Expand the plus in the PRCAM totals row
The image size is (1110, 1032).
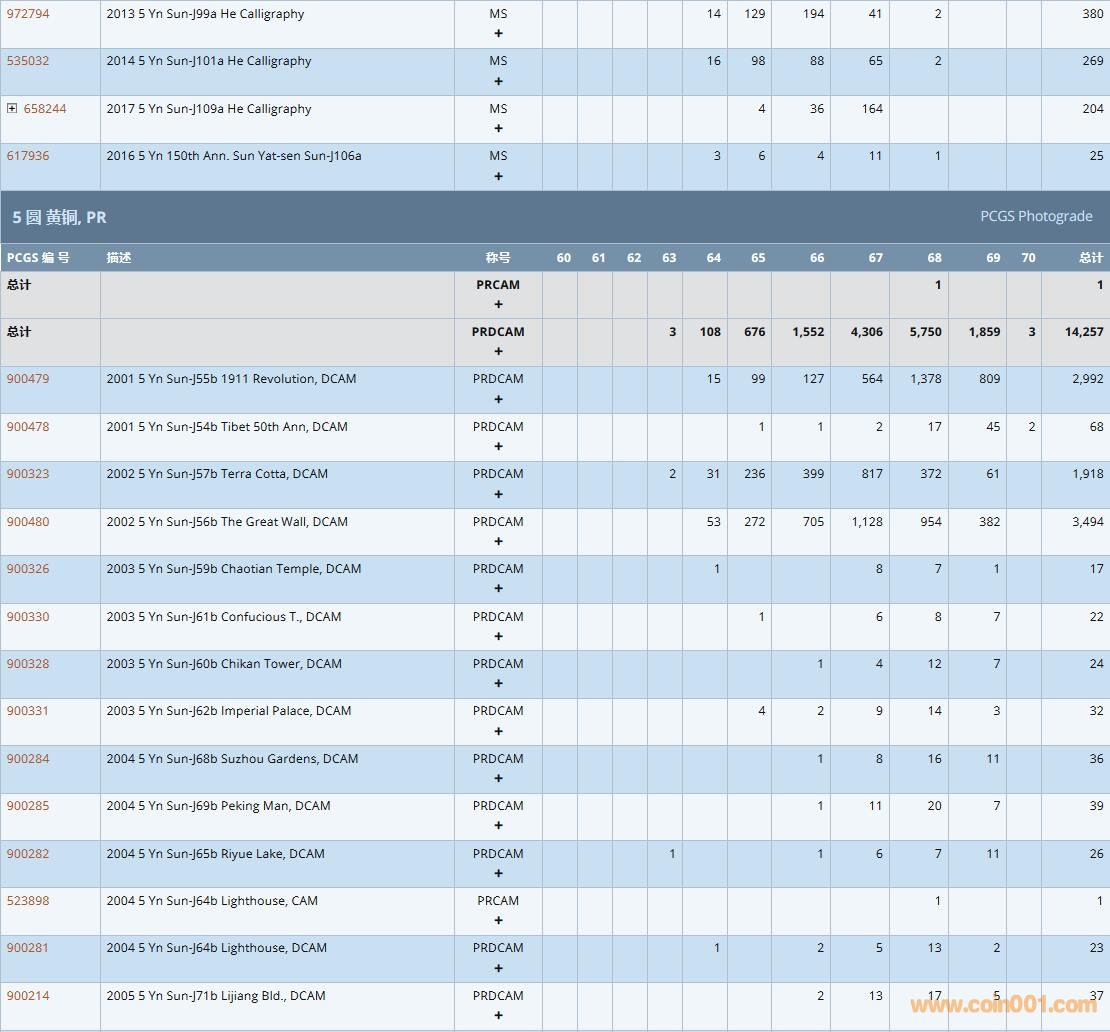click(498, 304)
